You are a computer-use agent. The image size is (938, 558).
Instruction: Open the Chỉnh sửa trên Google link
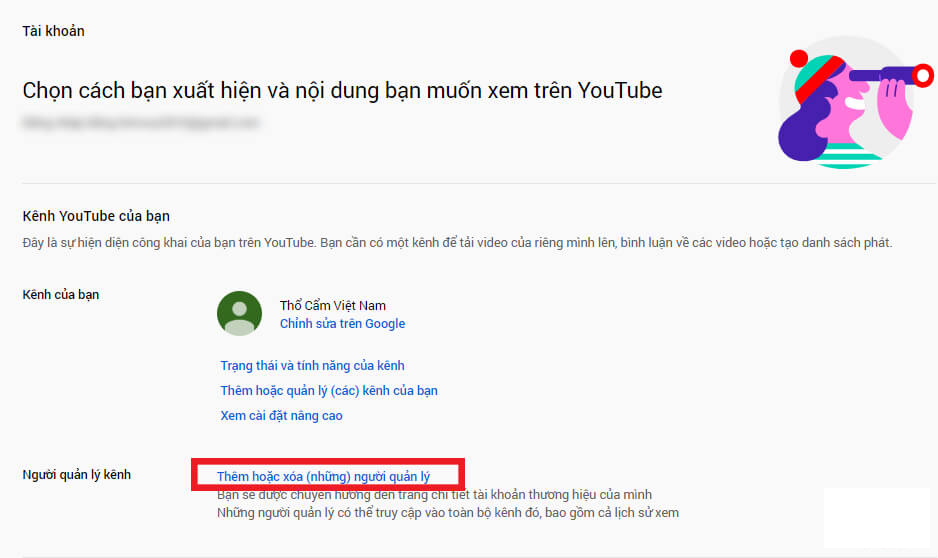coord(342,324)
